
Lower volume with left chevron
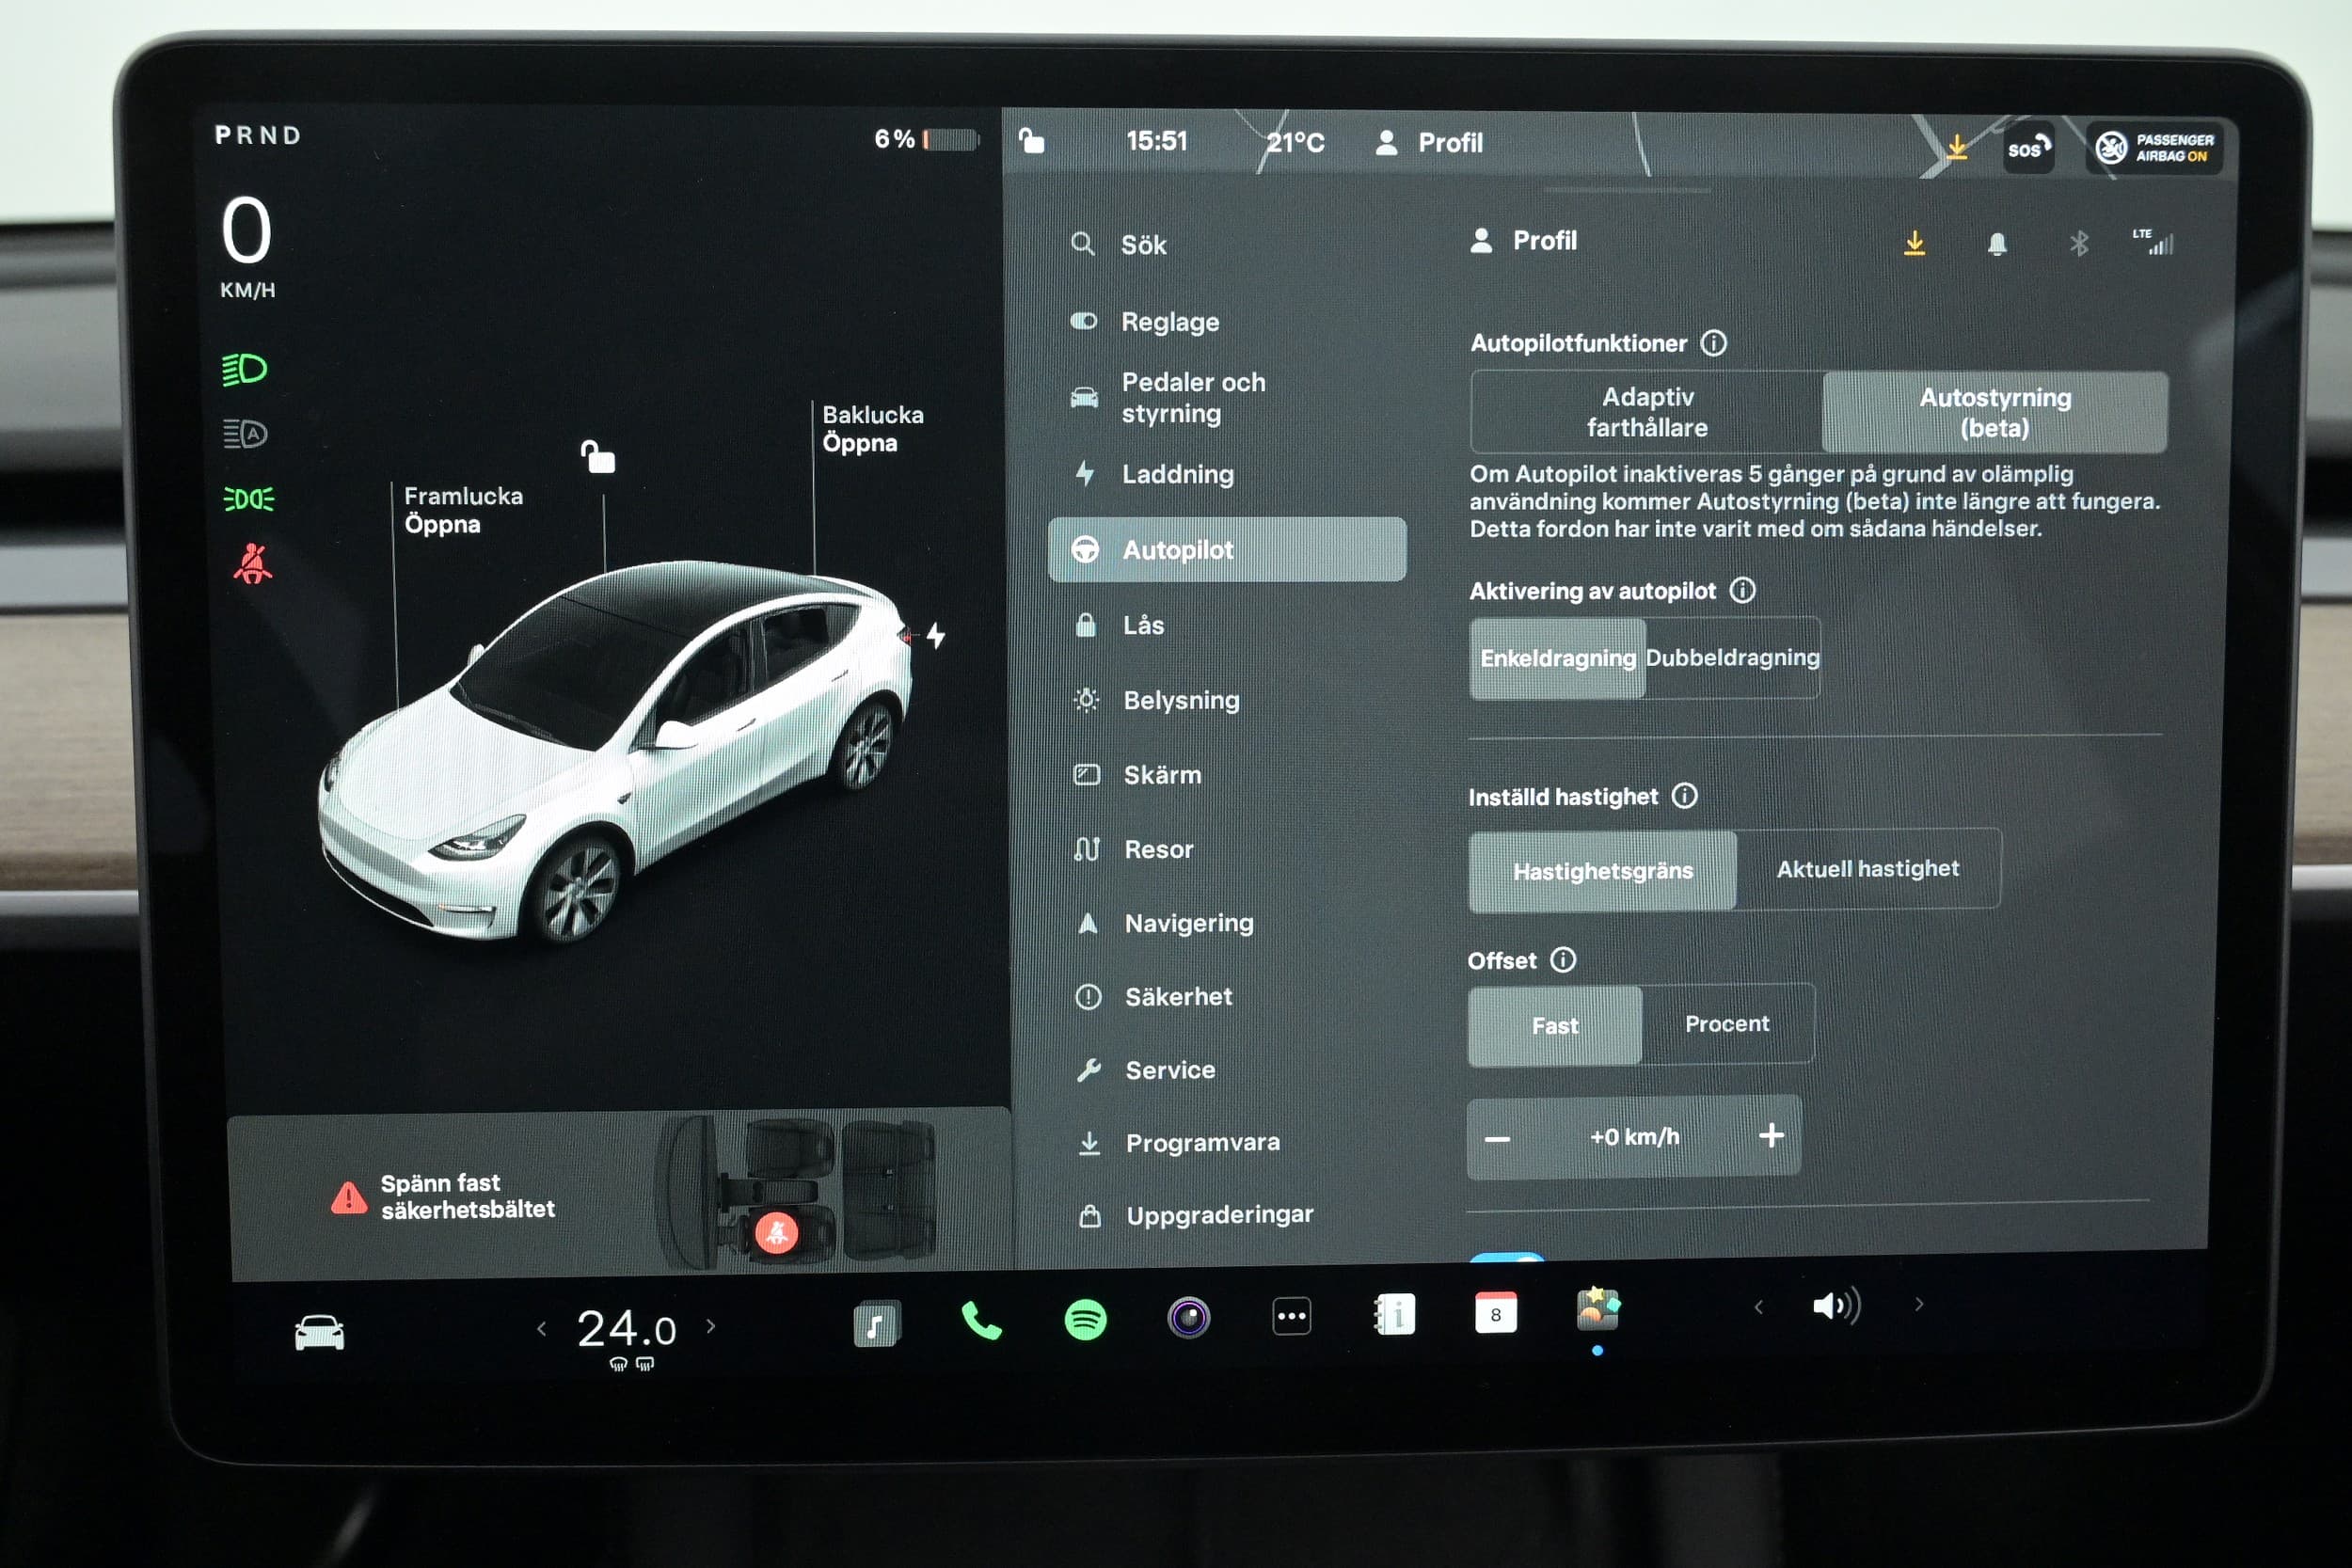click(x=1759, y=1307)
